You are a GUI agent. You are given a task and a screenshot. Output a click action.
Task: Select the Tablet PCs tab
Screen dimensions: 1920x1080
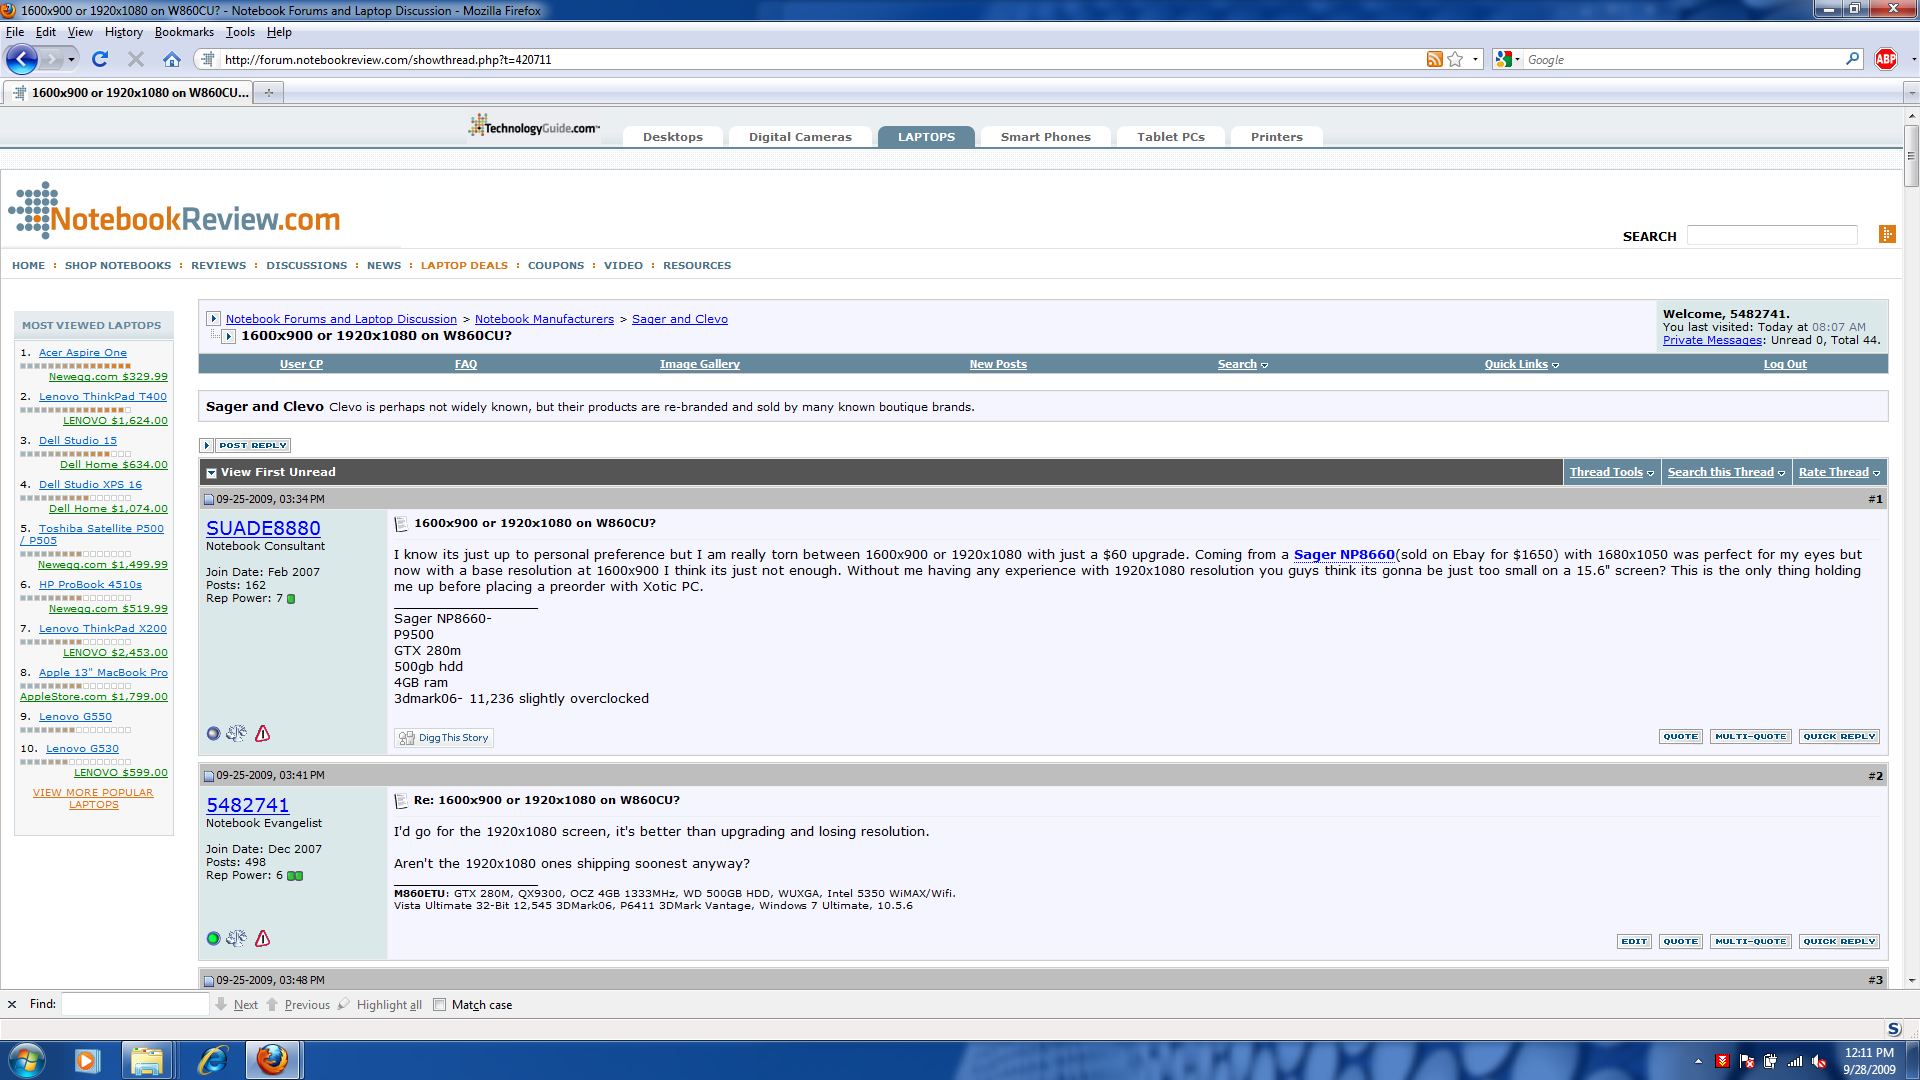click(1171, 137)
